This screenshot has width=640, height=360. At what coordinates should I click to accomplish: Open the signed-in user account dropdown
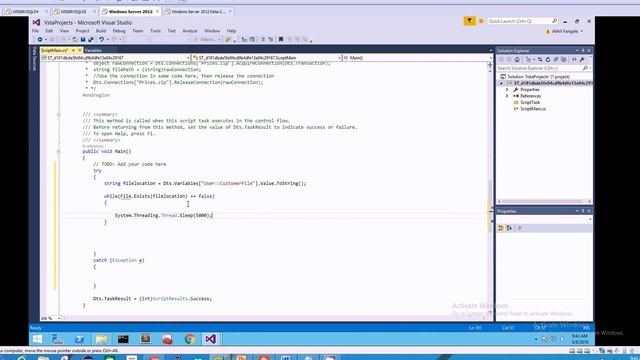[x=564, y=31]
